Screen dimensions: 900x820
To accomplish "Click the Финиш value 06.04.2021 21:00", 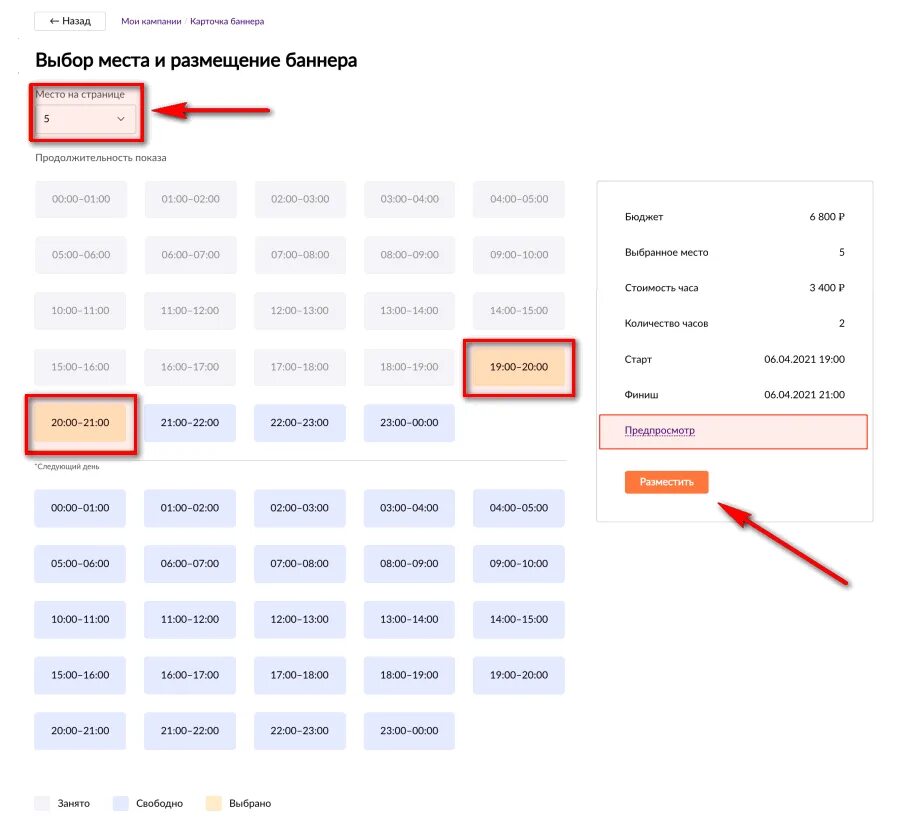I will coord(805,395).
